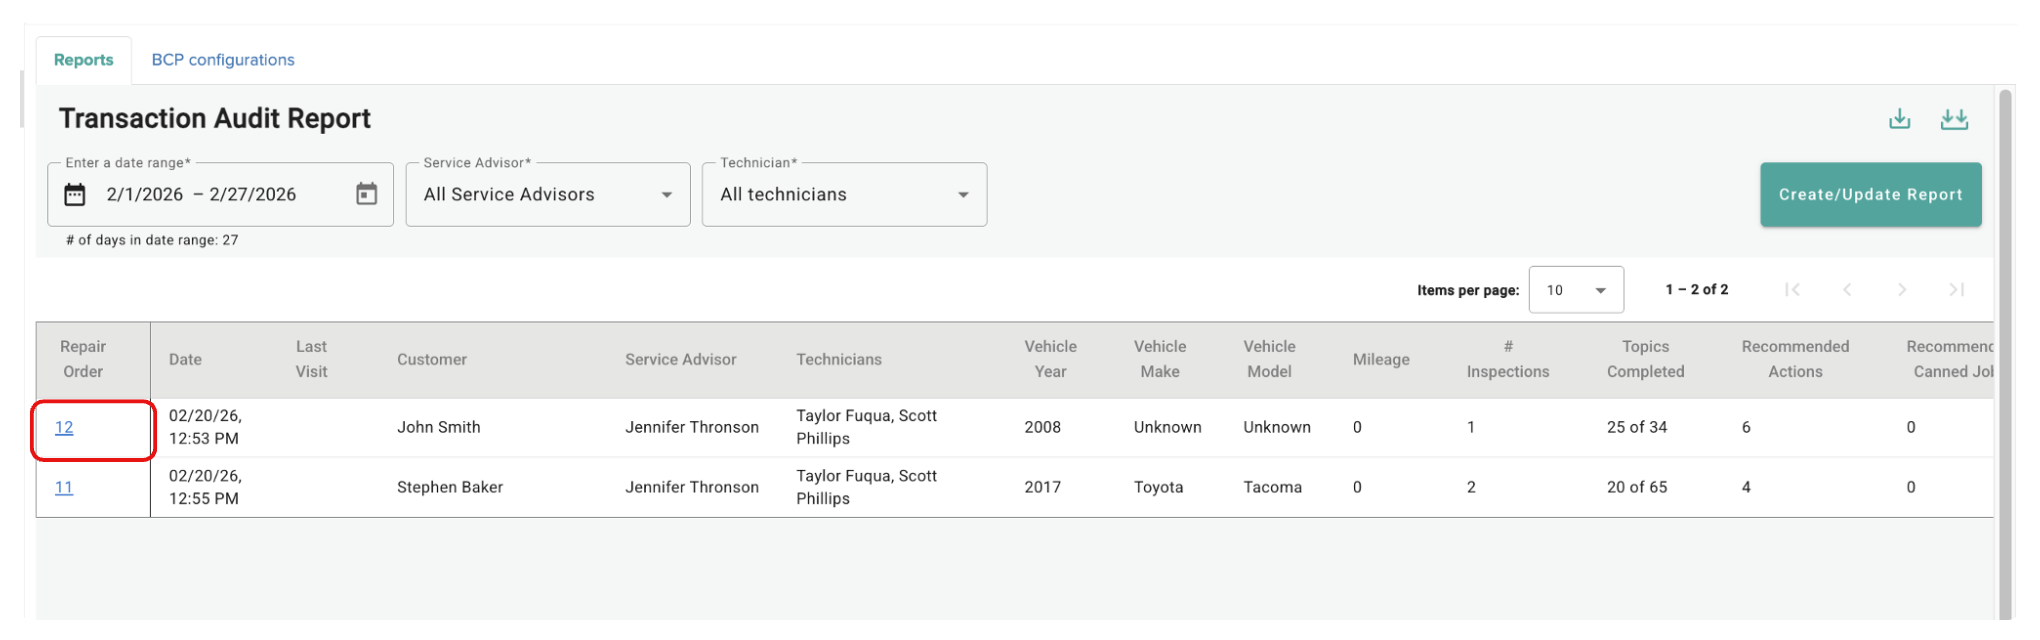The image size is (2040, 640).
Task: Click the Topics Completed column header
Action: click(x=1645, y=359)
